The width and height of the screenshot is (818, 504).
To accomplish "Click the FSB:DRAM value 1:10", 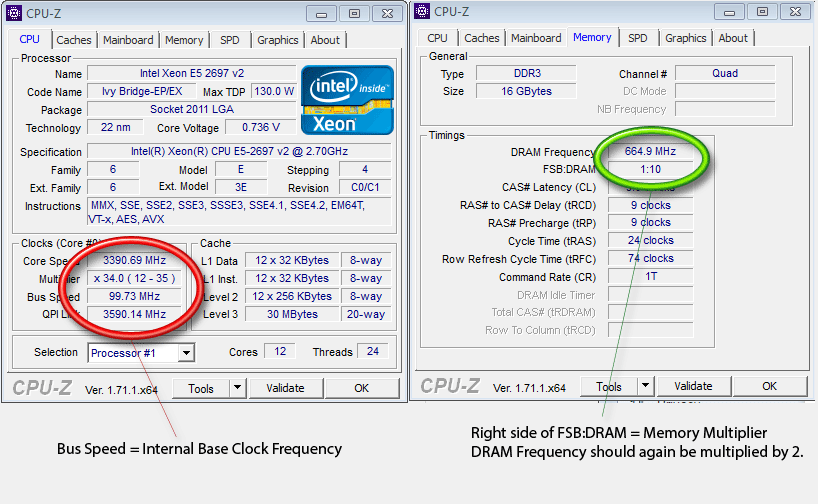I will click(x=651, y=169).
